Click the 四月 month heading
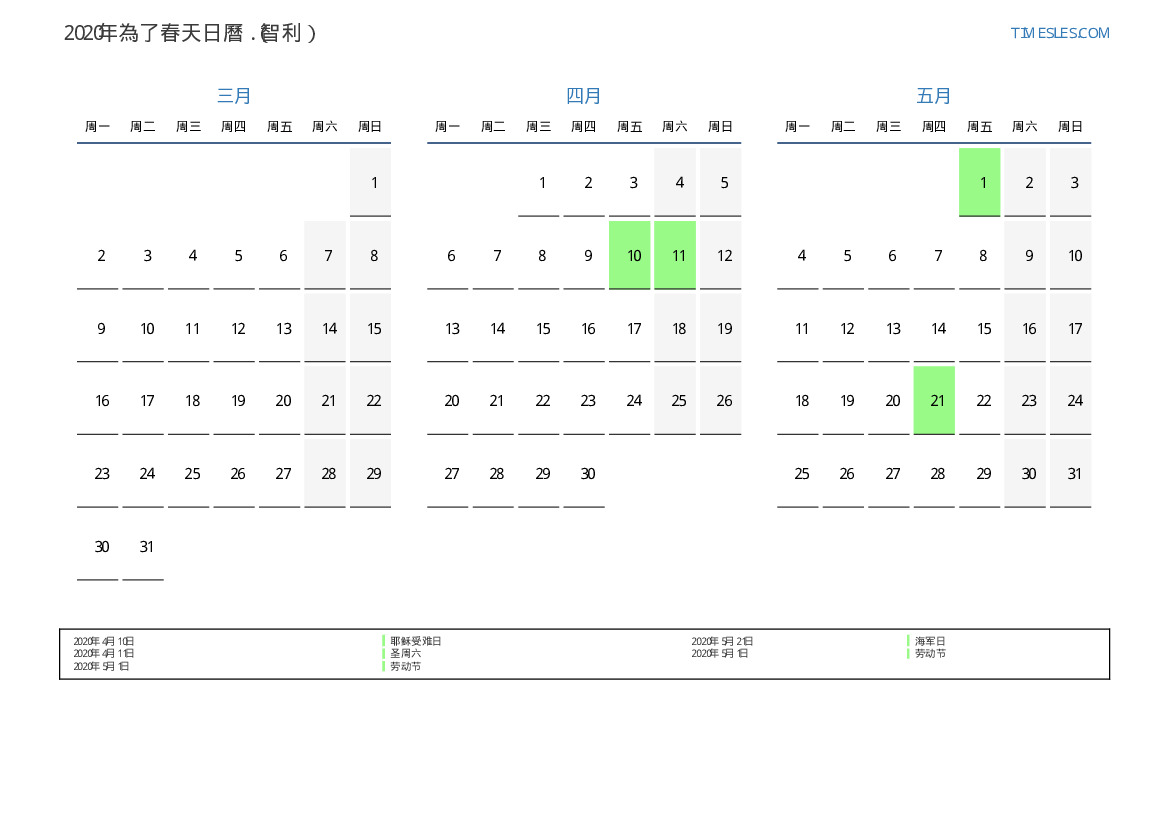Viewport: 1169px width, 827px height. click(584, 96)
